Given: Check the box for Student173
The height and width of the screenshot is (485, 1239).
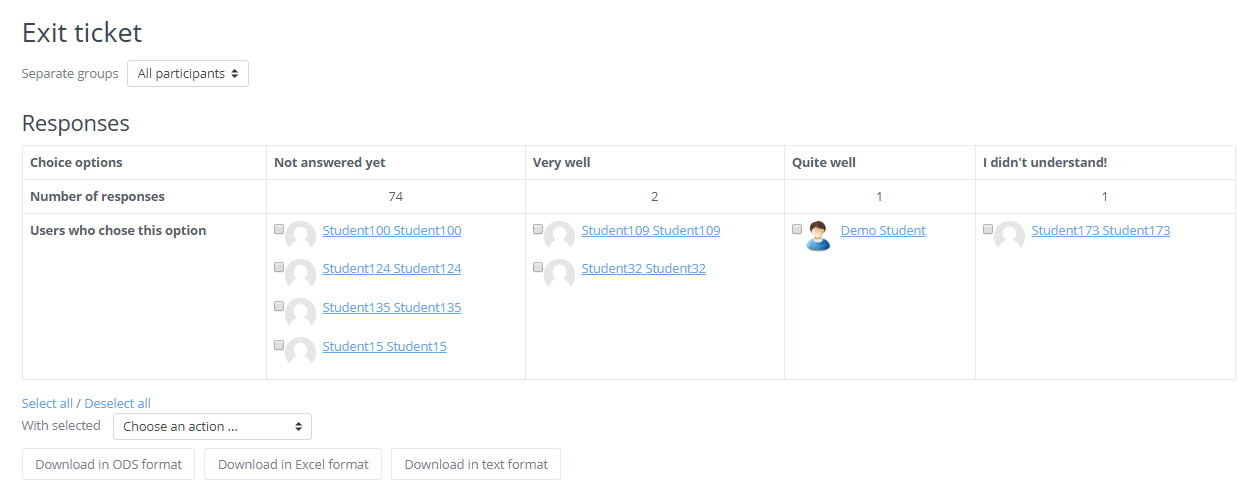Looking at the screenshot, I should [988, 229].
